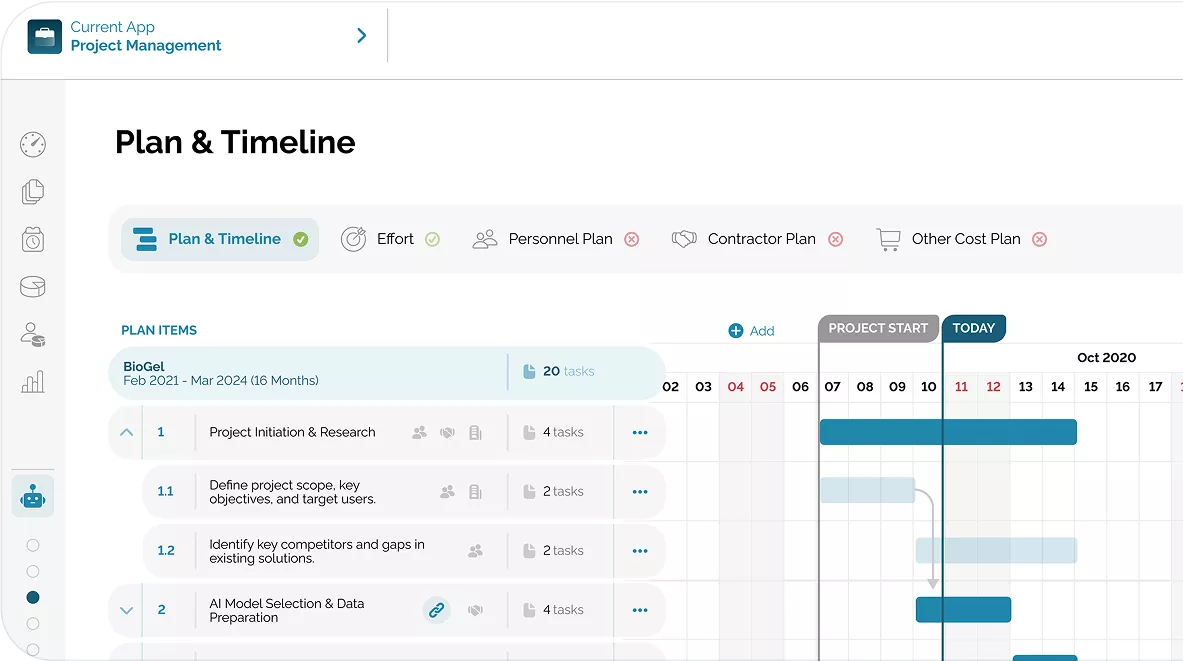The width and height of the screenshot is (1183, 661).
Task: Click personnel icon on item 1.2 row
Action: 475,551
